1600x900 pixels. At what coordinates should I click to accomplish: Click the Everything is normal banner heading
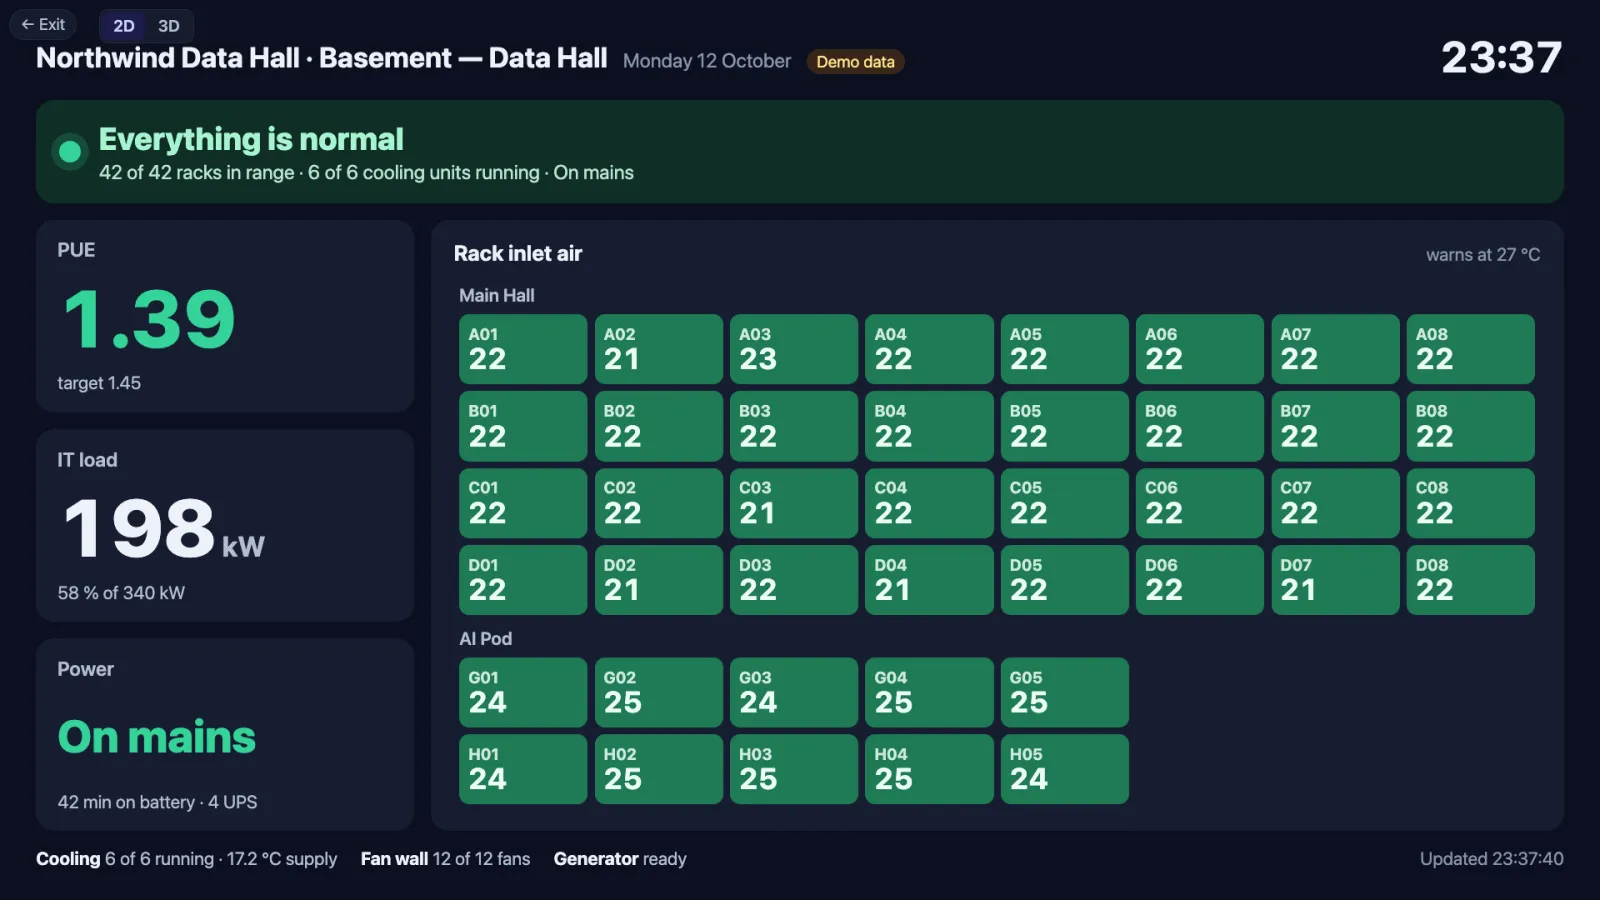(251, 139)
